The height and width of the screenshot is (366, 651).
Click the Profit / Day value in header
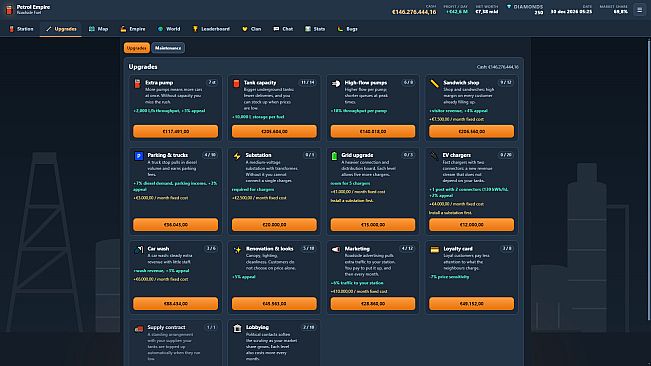pos(457,12)
